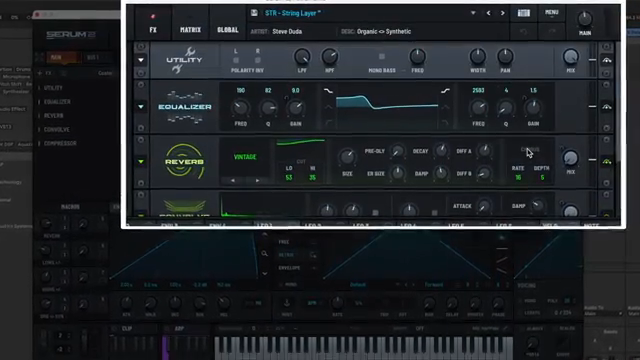Click the Utility PAN knob
Viewport: 640px width, 360px height.
[505, 57]
